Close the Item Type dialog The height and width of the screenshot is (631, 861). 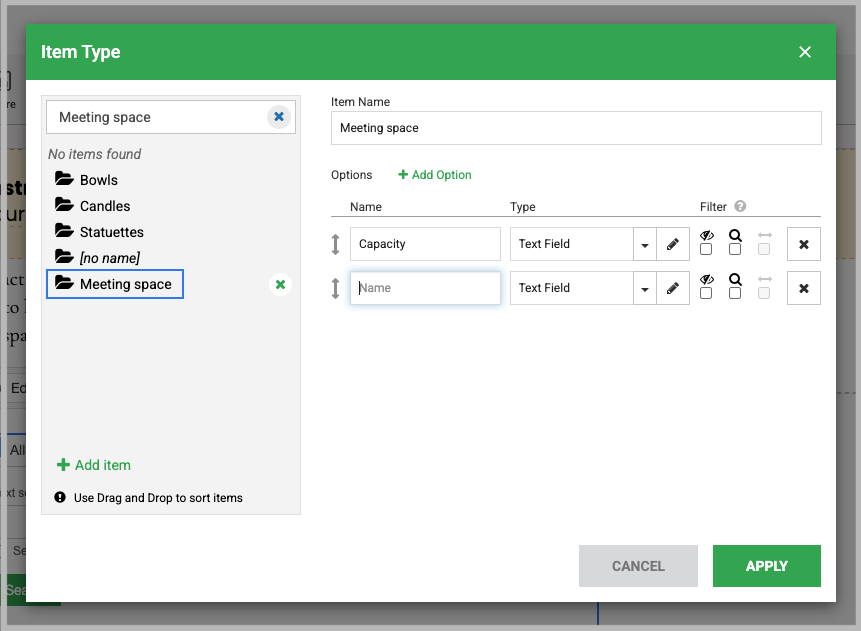tap(805, 52)
